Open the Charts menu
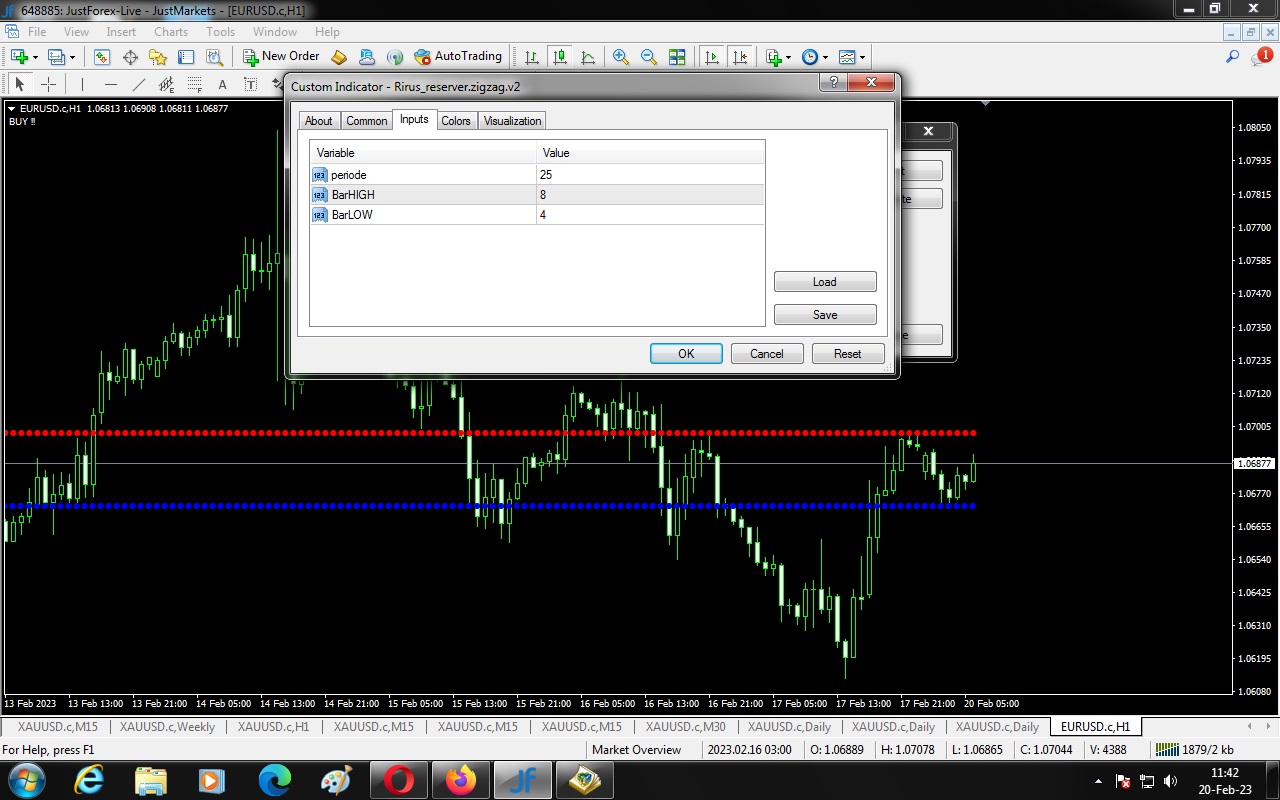The height and width of the screenshot is (800, 1280). (x=171, y=32)
